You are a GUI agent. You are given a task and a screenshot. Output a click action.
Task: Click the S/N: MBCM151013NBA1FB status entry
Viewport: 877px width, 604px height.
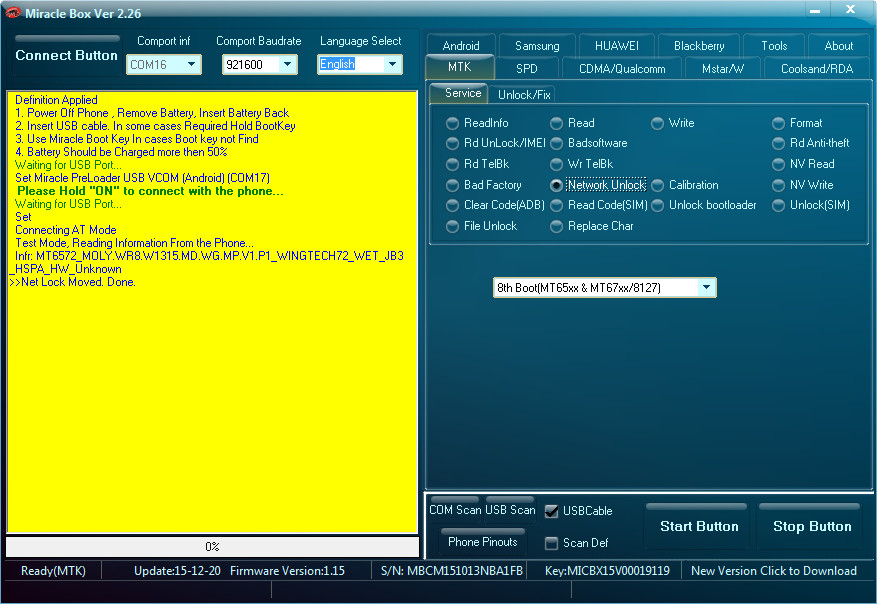pyautogui.click(x=451, y=571)
